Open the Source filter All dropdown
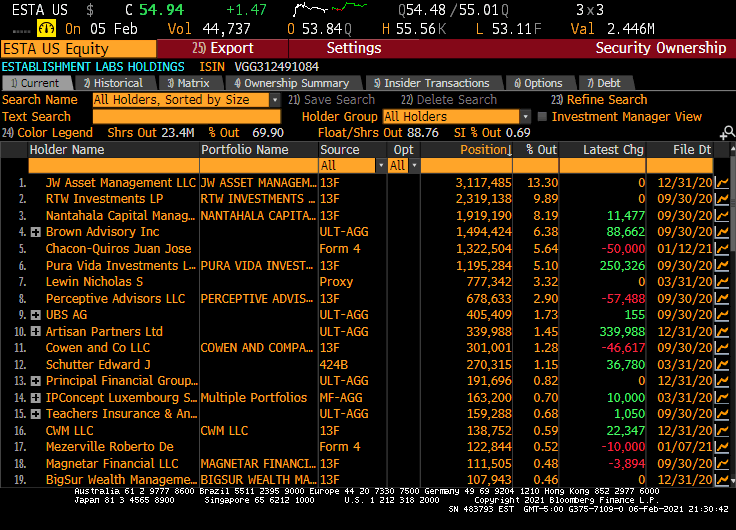 click(381, 165)
